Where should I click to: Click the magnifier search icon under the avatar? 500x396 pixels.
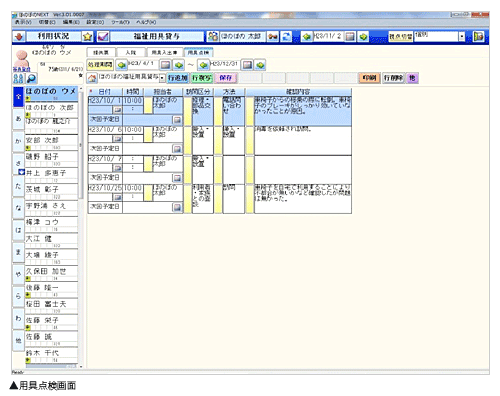pos(31,78)
